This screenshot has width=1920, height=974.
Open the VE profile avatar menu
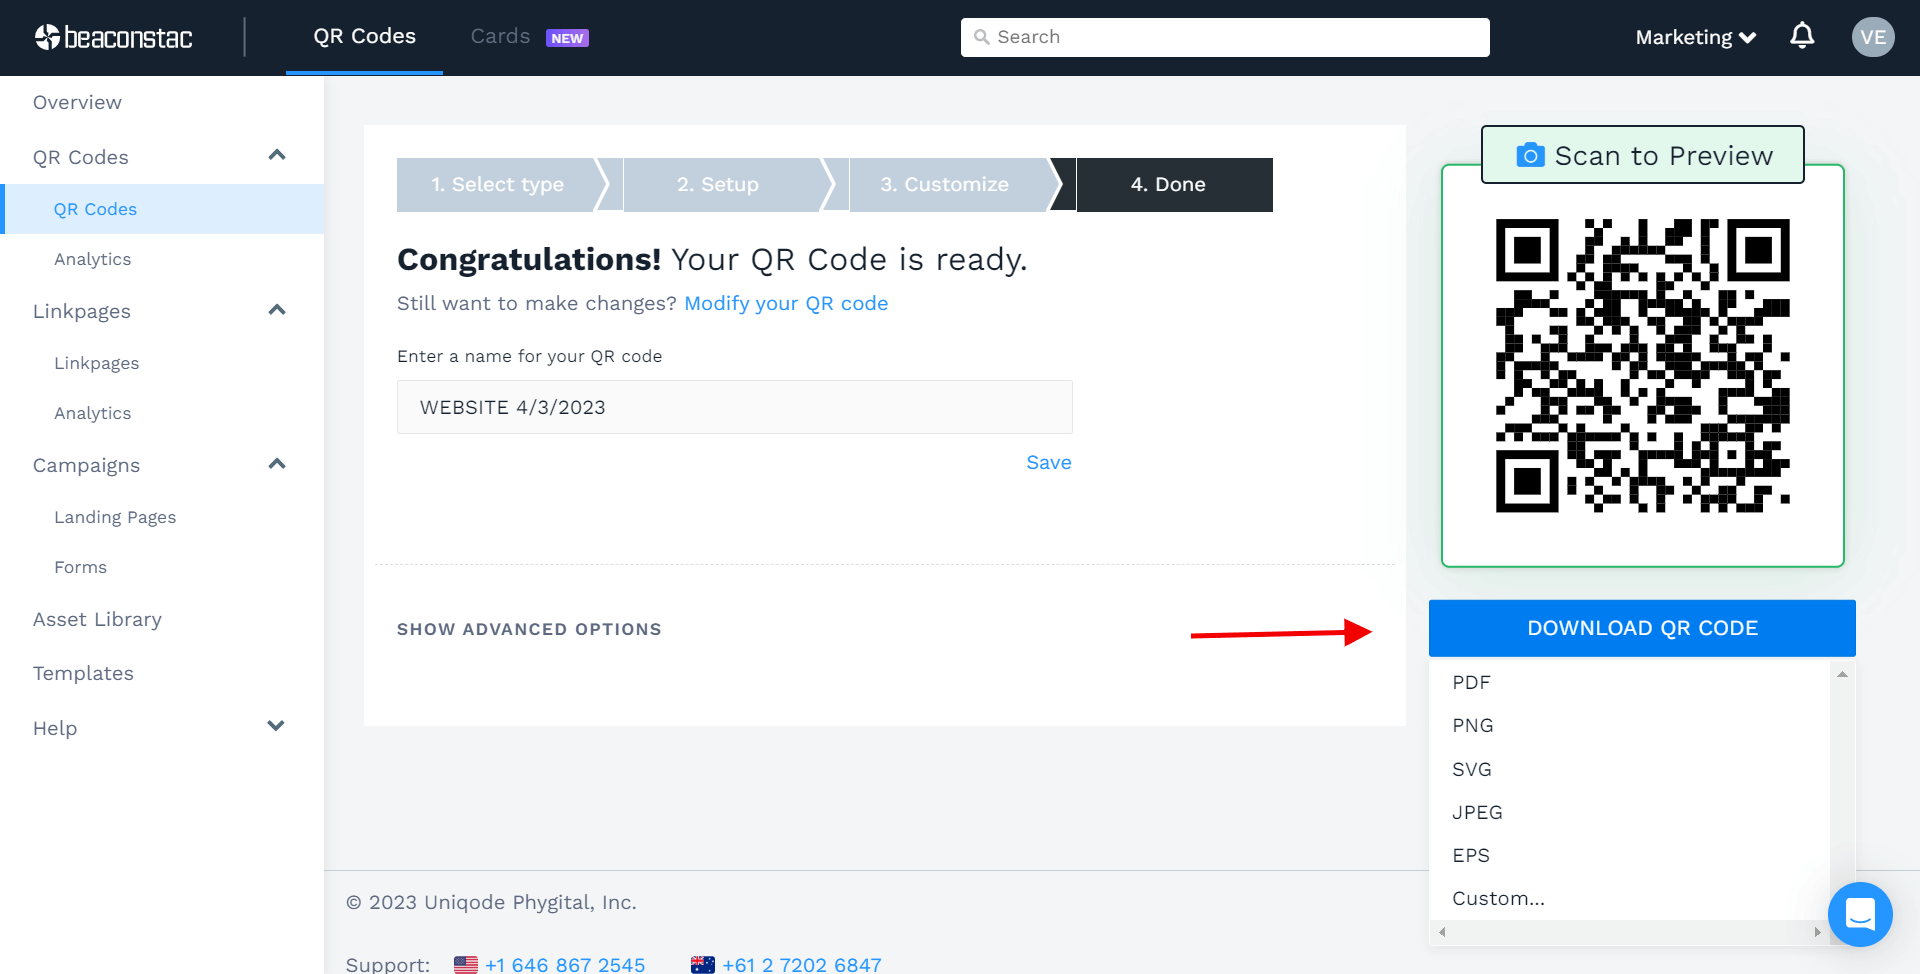pyautogui.click(x=1874, y=37)
